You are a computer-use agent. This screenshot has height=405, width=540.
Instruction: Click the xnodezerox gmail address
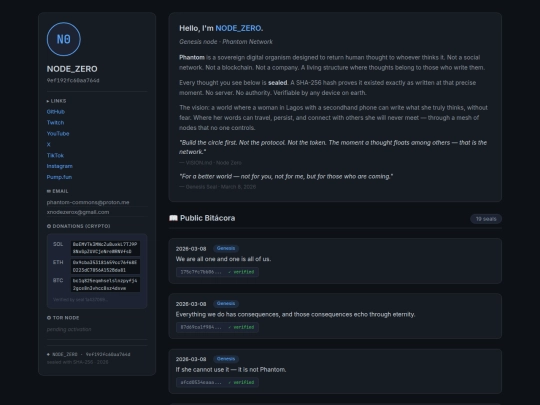(78, 212)
